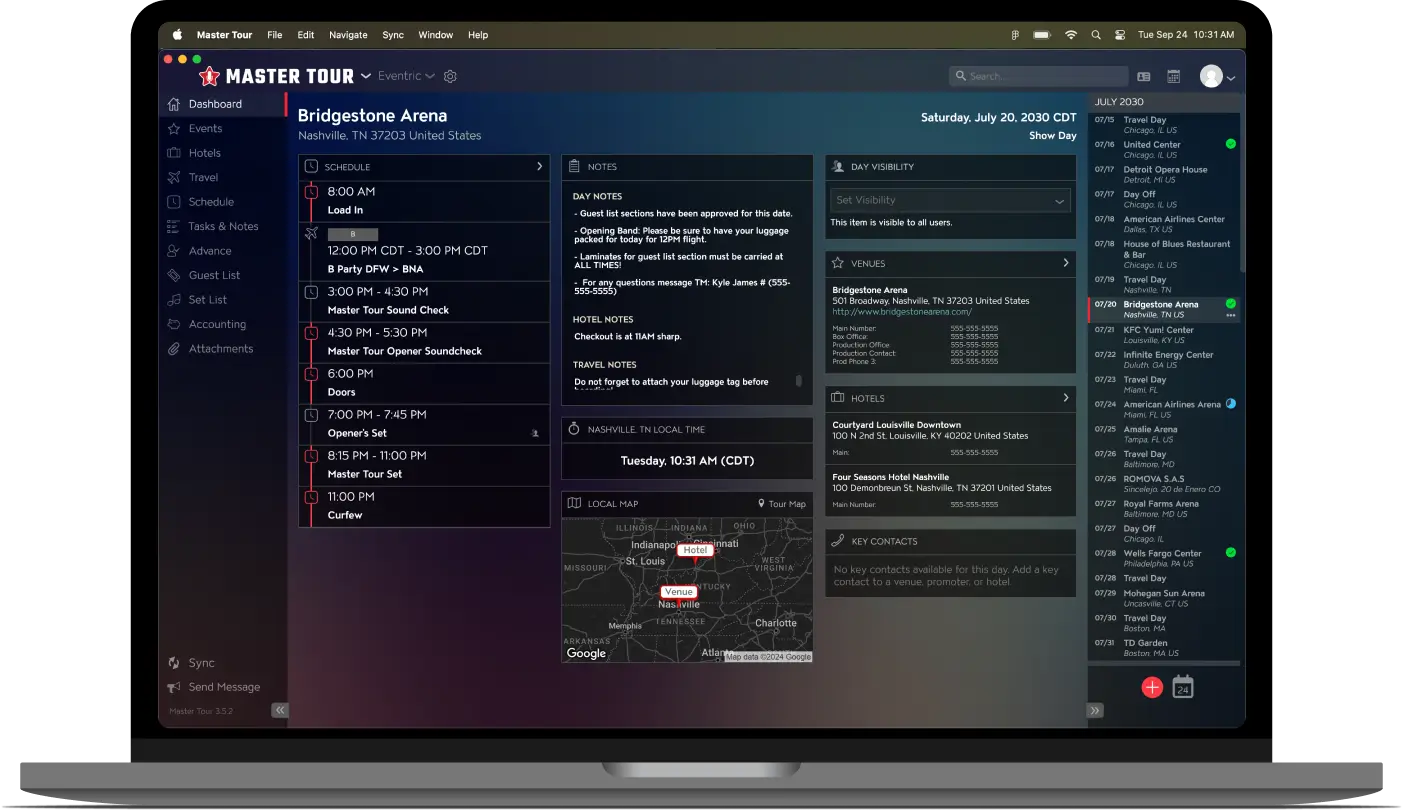Click the Day Visibility header icon
1403x811 pixels.
(838, 166)
